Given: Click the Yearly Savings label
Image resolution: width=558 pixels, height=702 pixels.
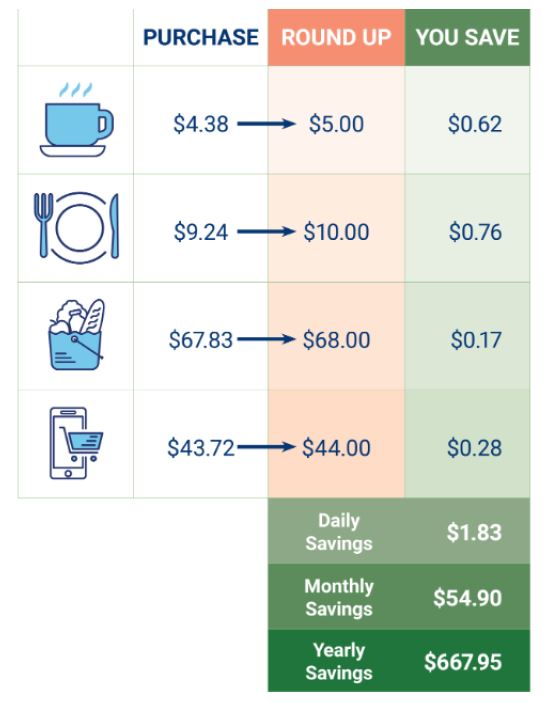Looking at the screenshot, I should 339,662.
